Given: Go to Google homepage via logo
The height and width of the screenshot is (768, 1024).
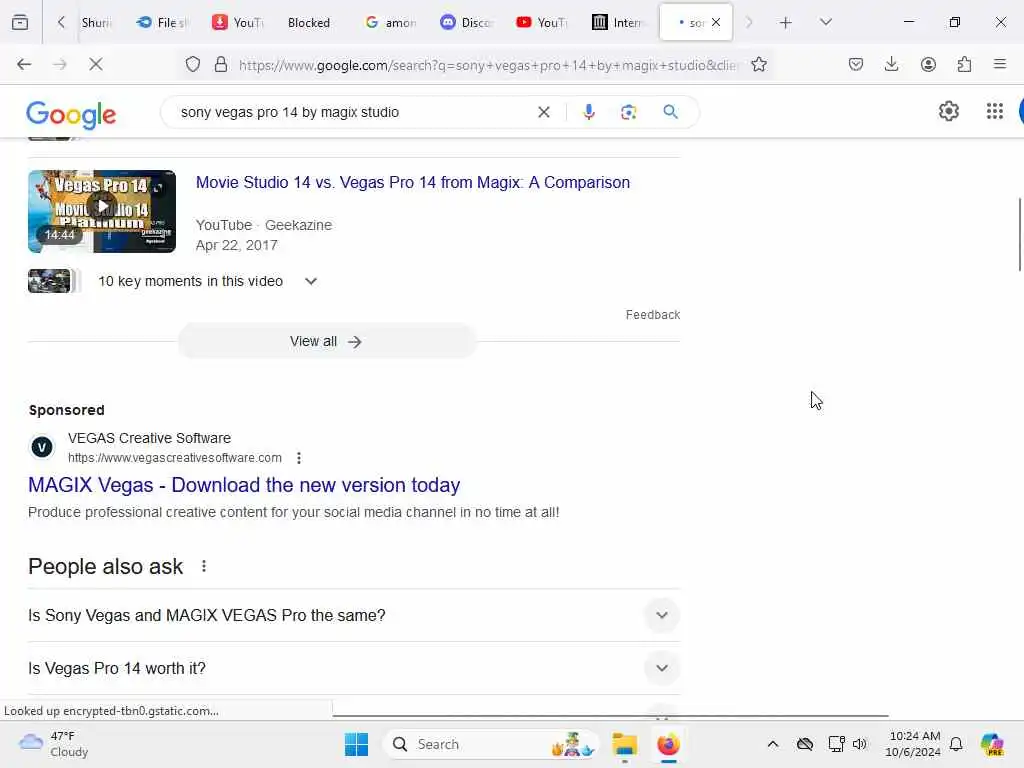Looking at the screenshot, I should 71,115.
